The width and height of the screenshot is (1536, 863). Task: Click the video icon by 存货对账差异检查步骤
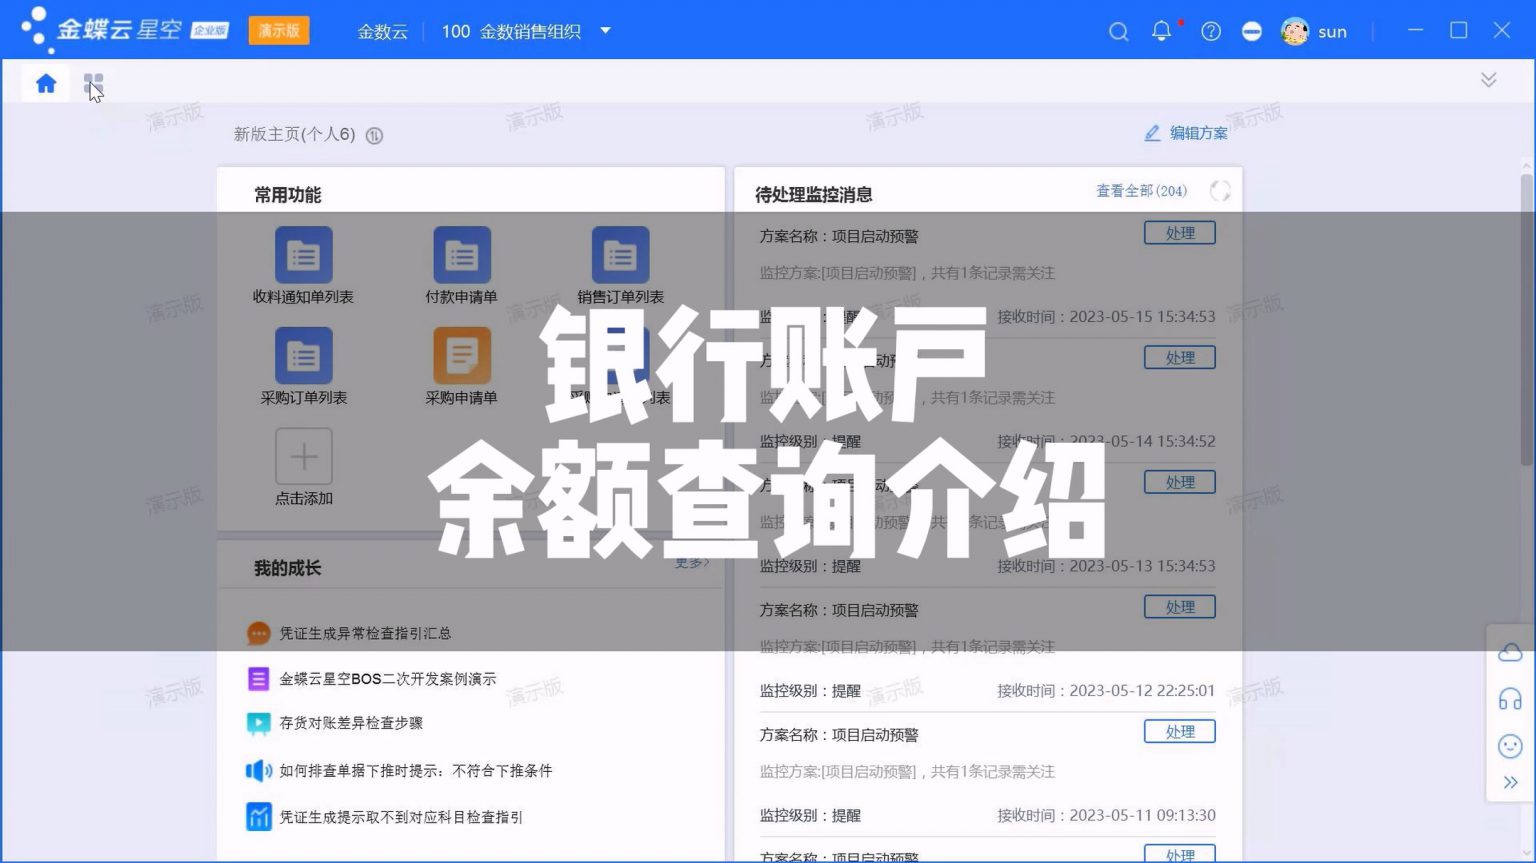258,724
